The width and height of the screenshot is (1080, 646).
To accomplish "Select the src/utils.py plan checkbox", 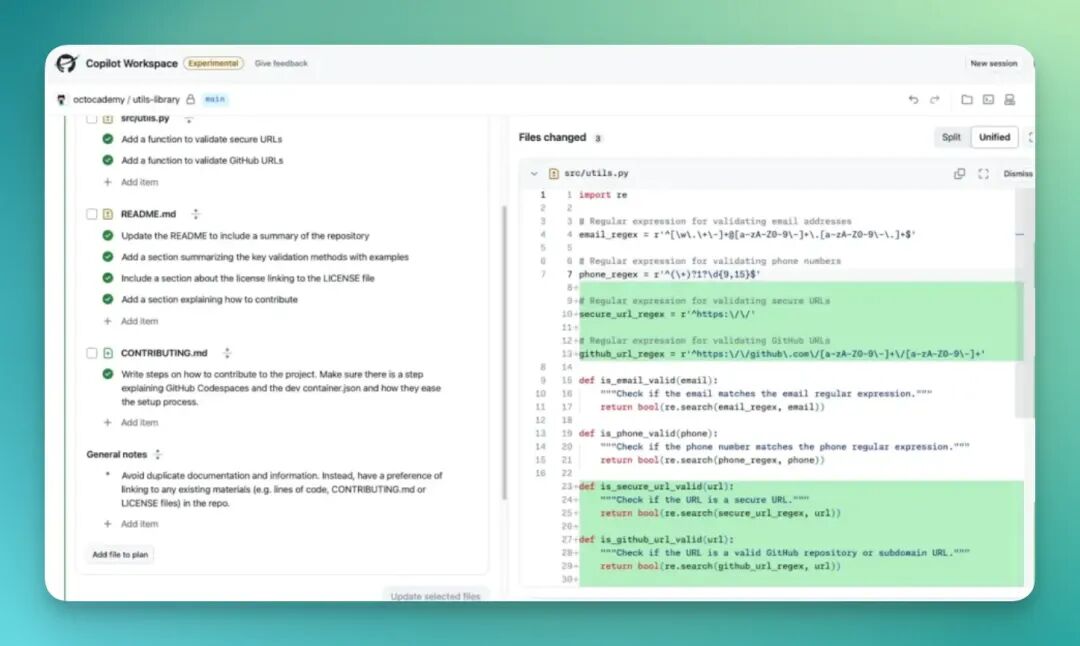I will [x=92, y=118].
